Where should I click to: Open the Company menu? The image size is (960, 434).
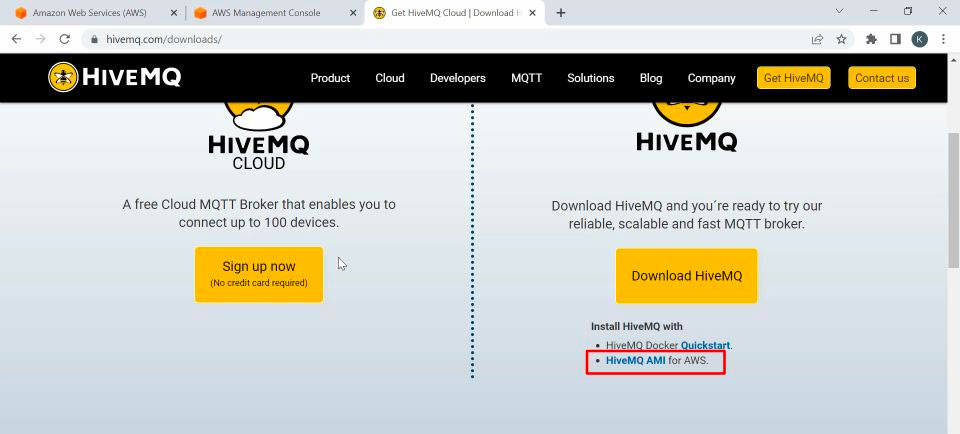(x=711, y=78)
